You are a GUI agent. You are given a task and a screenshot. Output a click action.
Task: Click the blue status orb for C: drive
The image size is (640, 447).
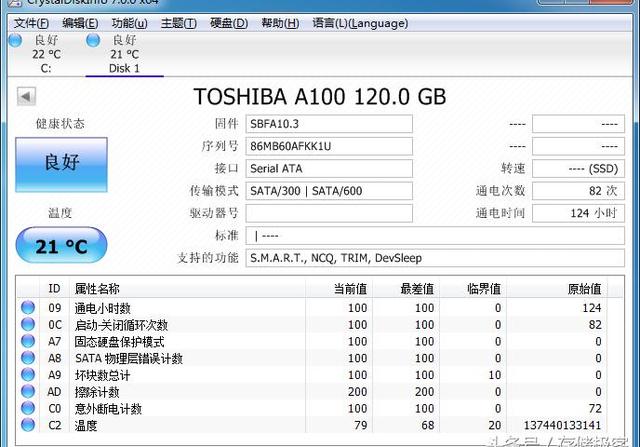pos(14,40)
